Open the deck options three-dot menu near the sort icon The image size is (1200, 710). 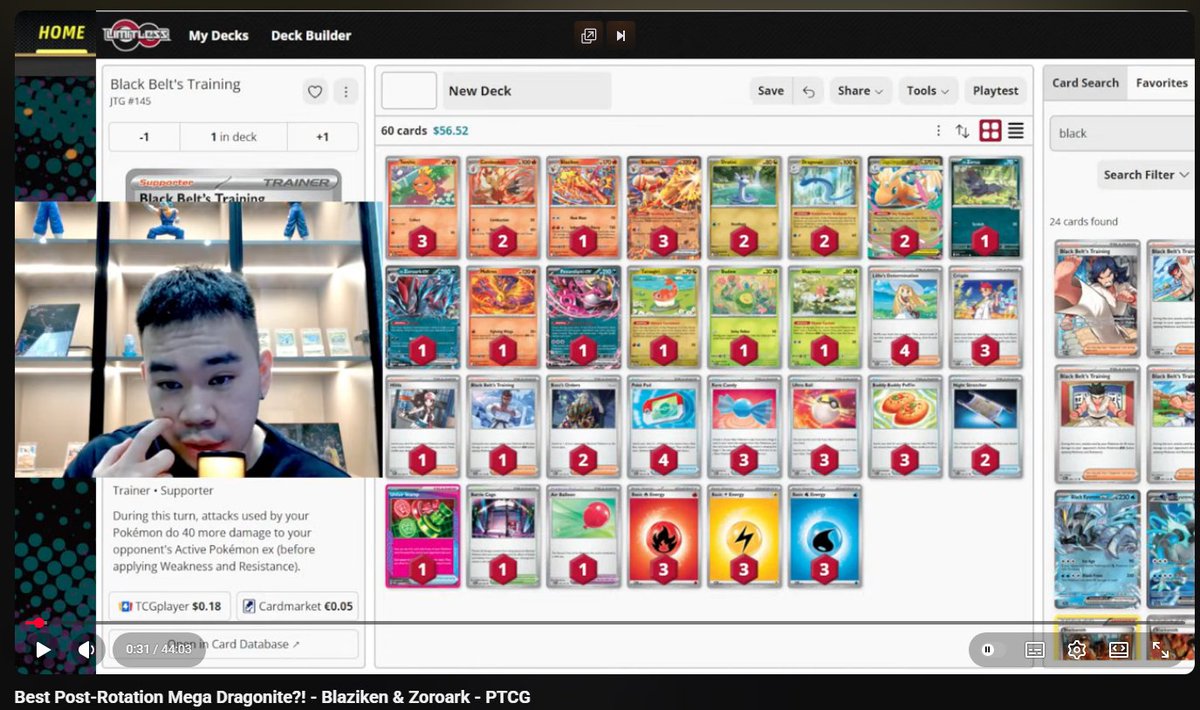coord(938,131)
